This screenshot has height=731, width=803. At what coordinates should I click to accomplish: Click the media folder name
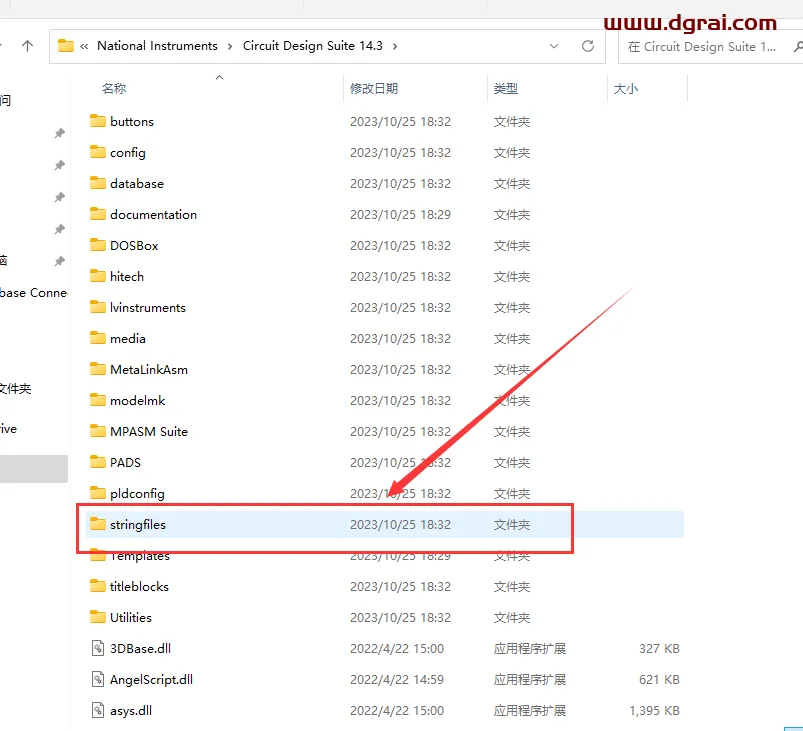[x=128, y=338]
